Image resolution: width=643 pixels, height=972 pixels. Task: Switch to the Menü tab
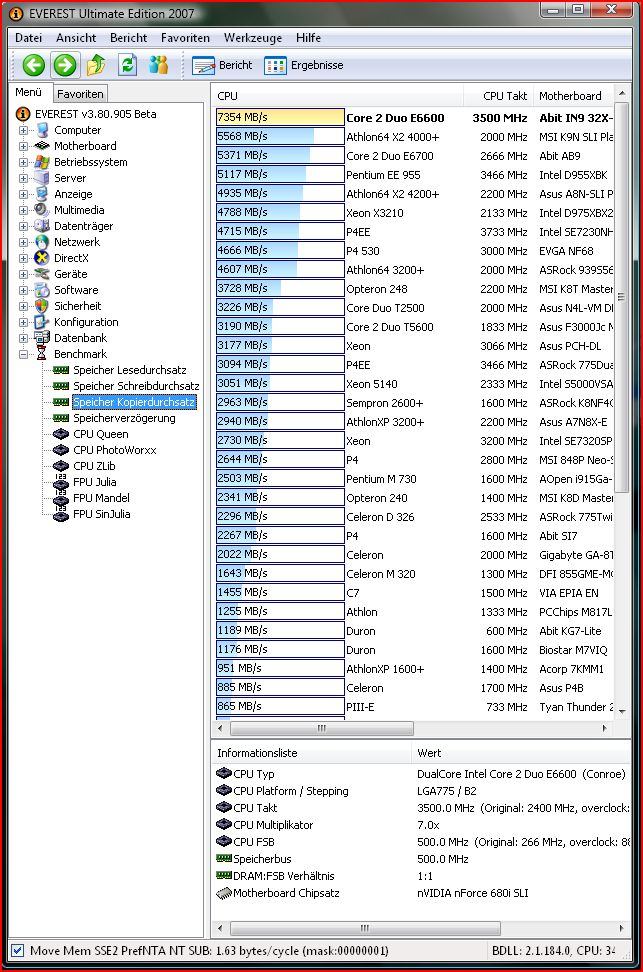(29, 92)
